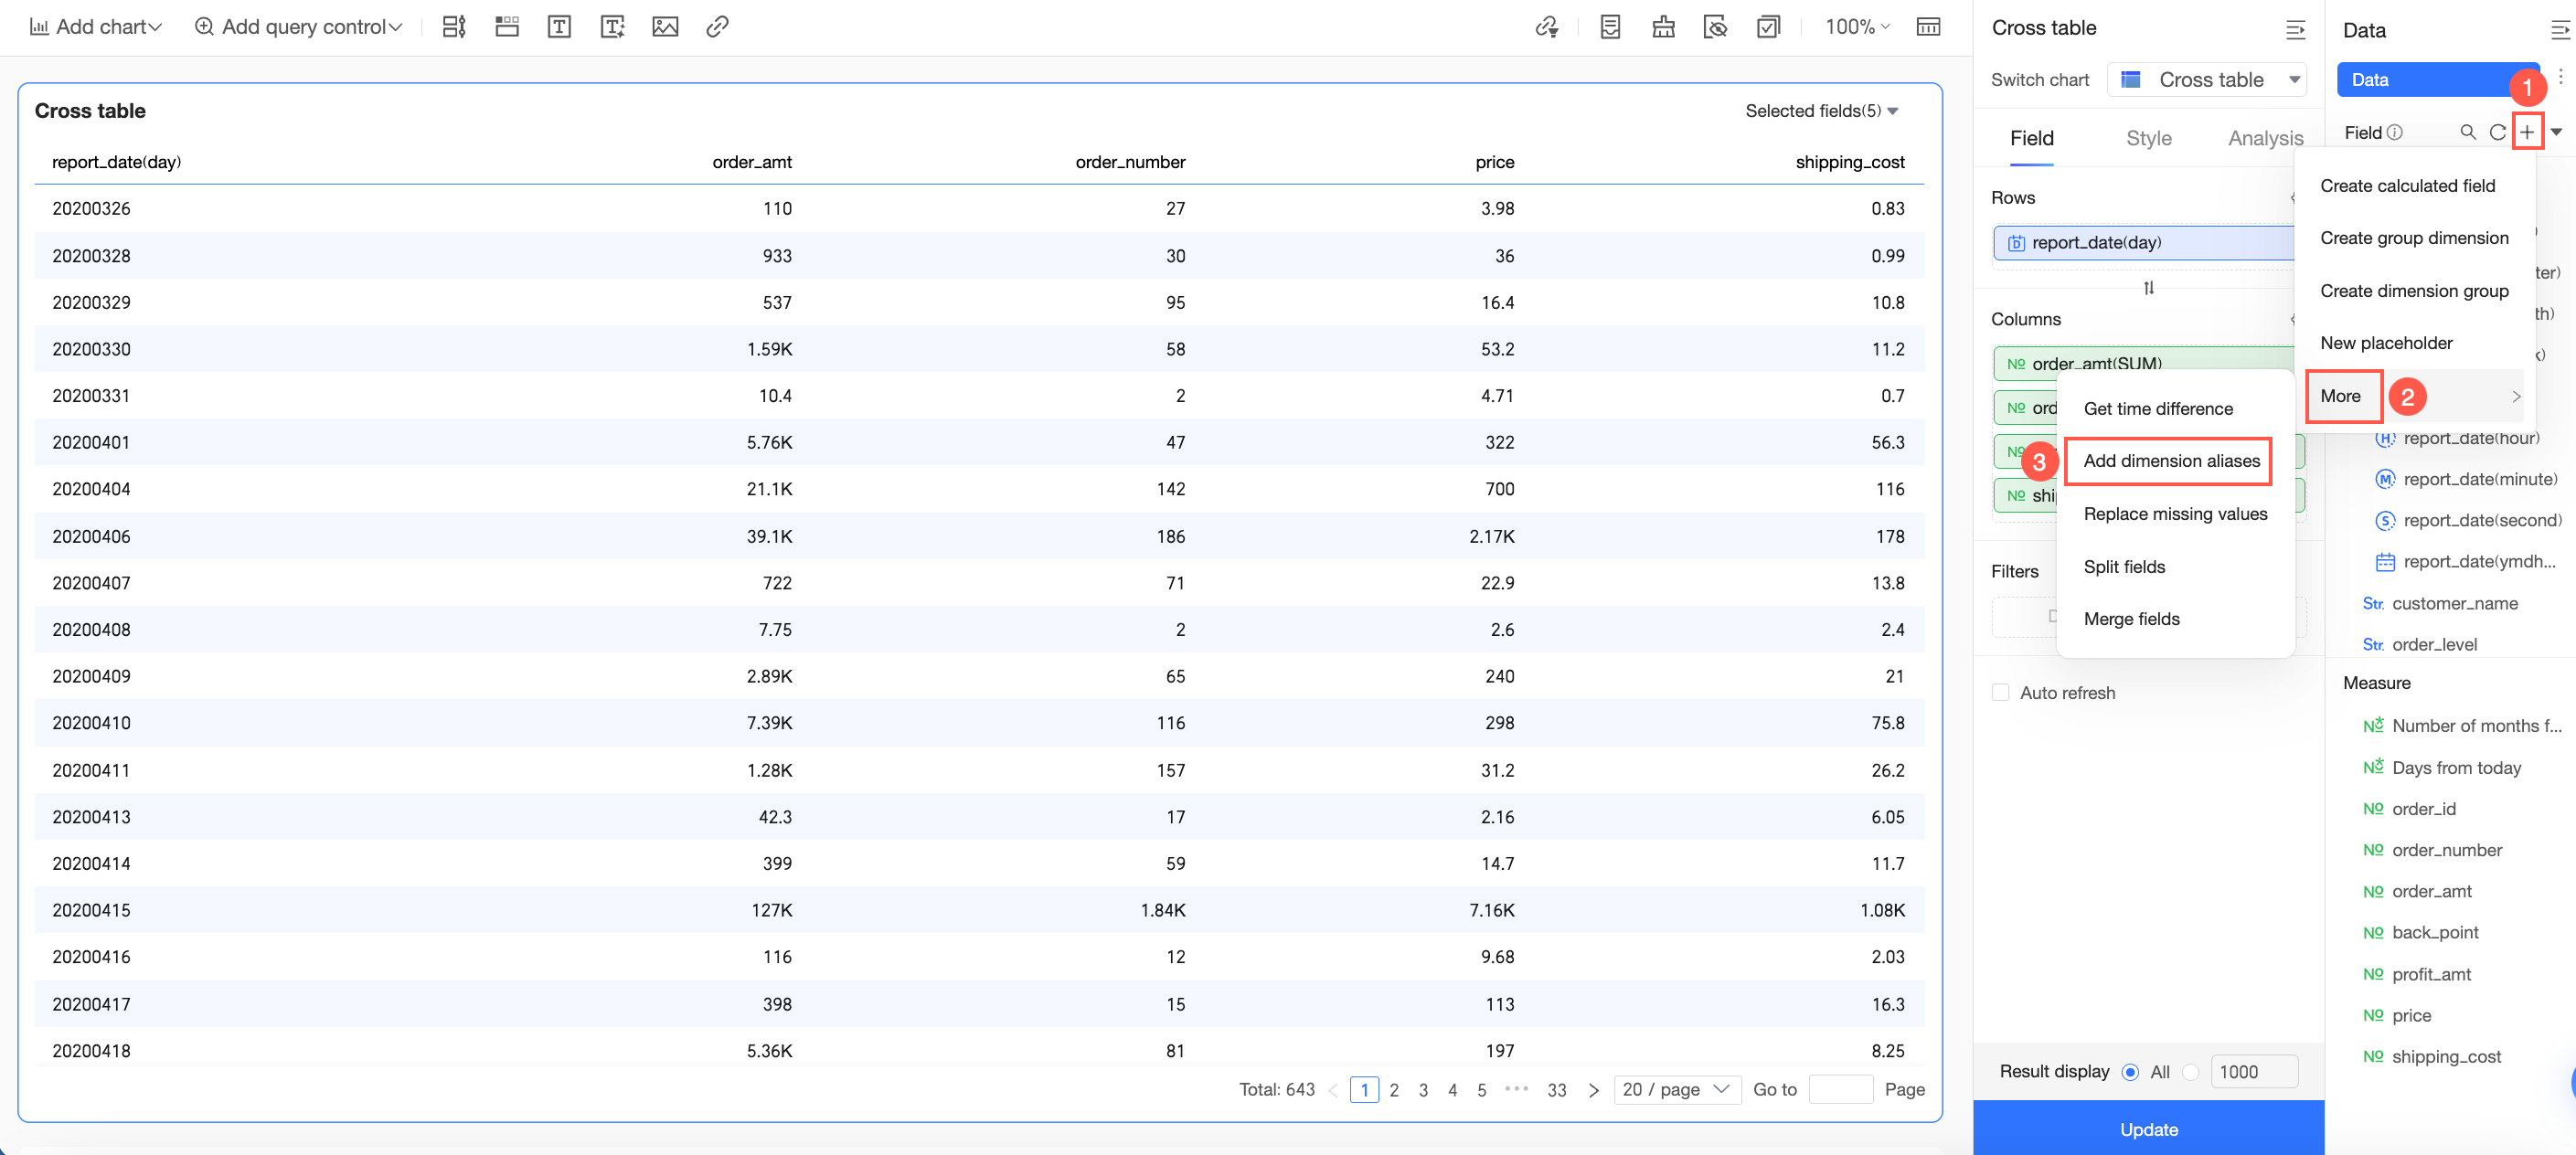Viewport: 2576px width, 1155px height.
Task: Click the insert image icon in toolbar
Action: (x=665, y=27)
